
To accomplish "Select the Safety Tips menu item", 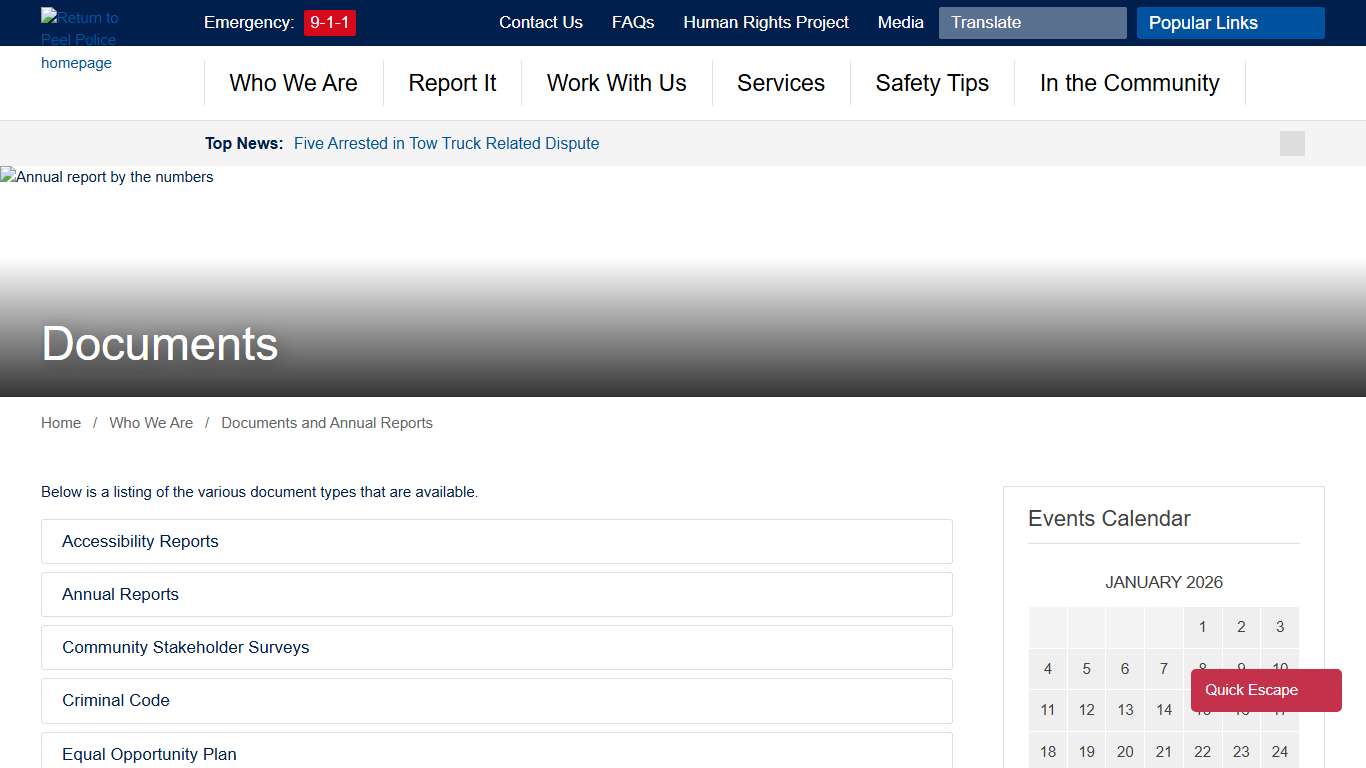I will (x=932, y=83).
